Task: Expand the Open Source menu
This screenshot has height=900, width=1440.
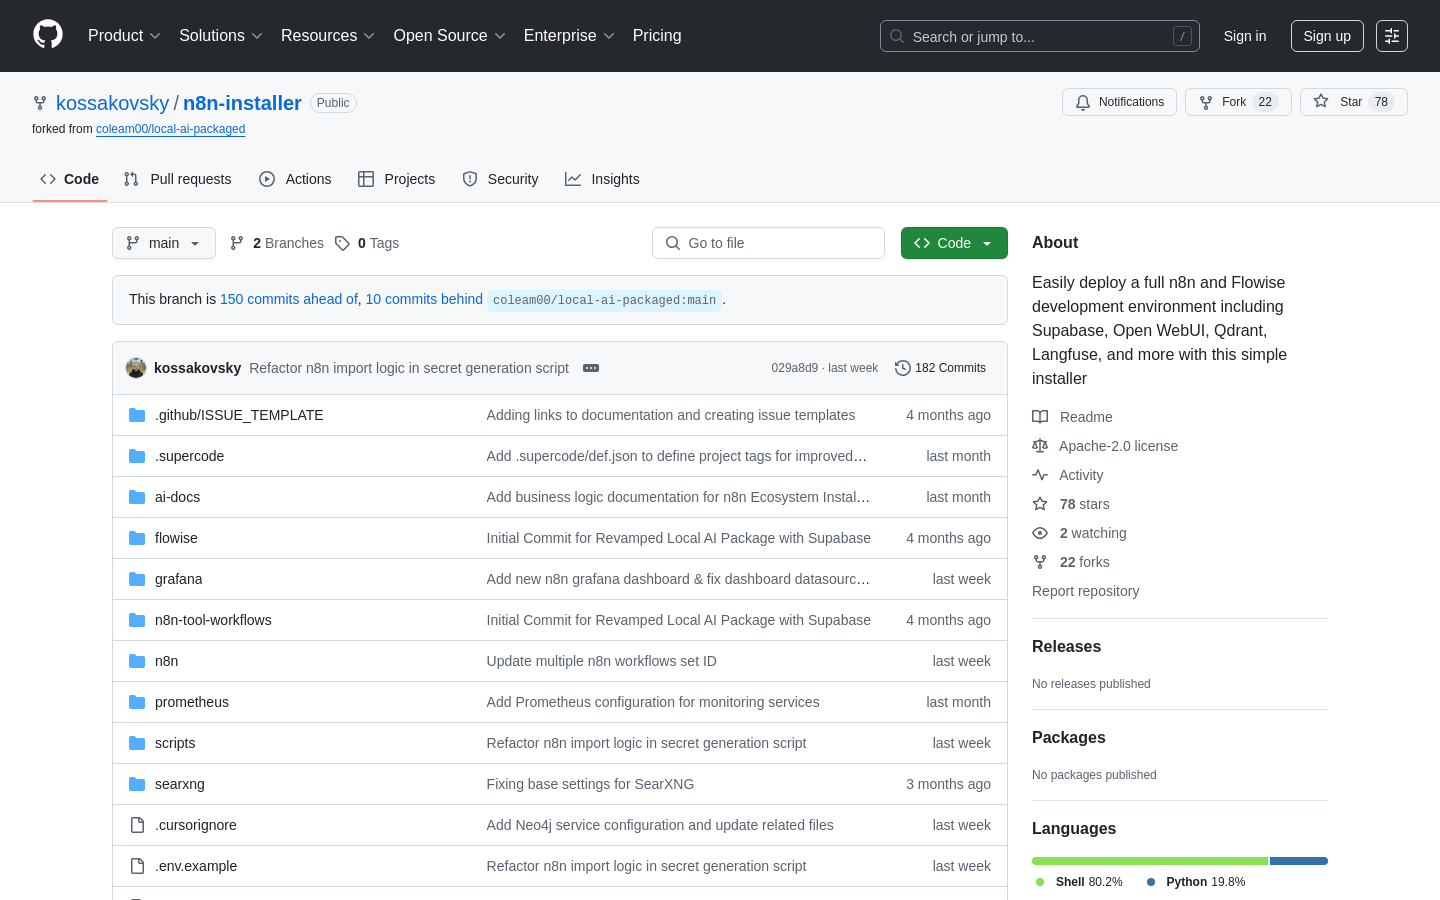Action: [x=450, y=36]
